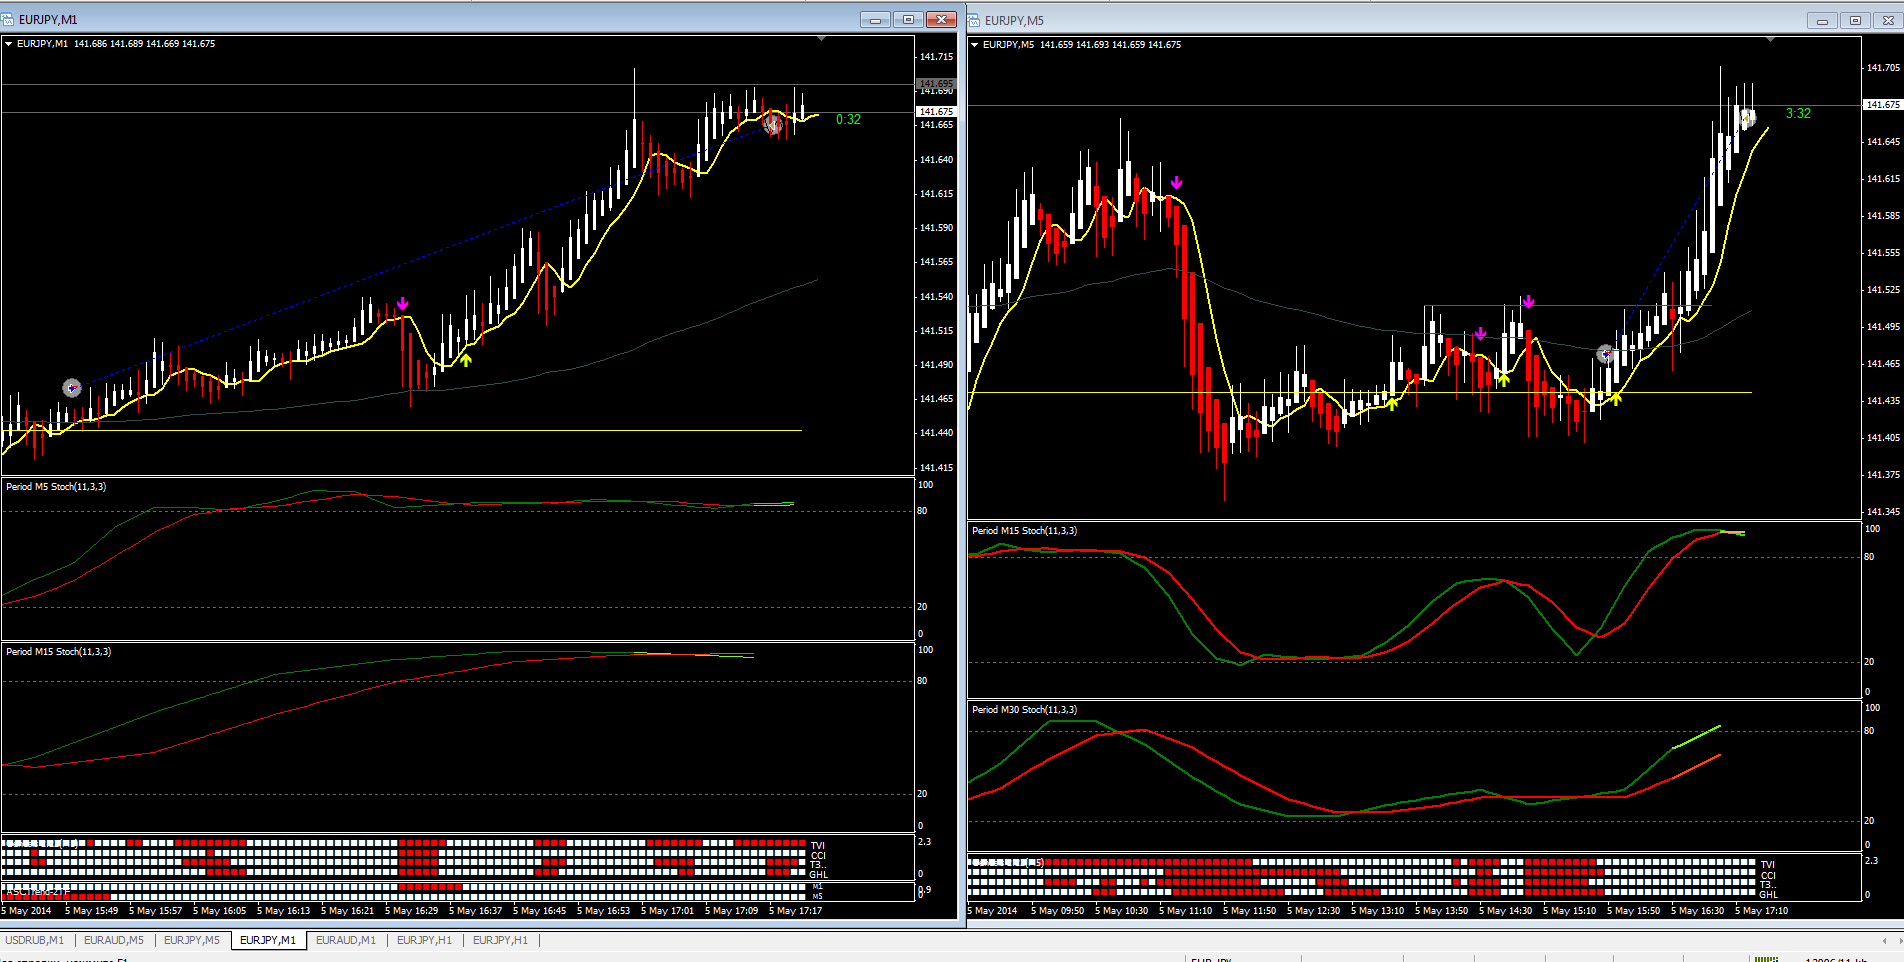Open the EURJPY,M5 tab in the bottom bar
The width and height of the screenshot is (1904, 962).
click(192, 940)
